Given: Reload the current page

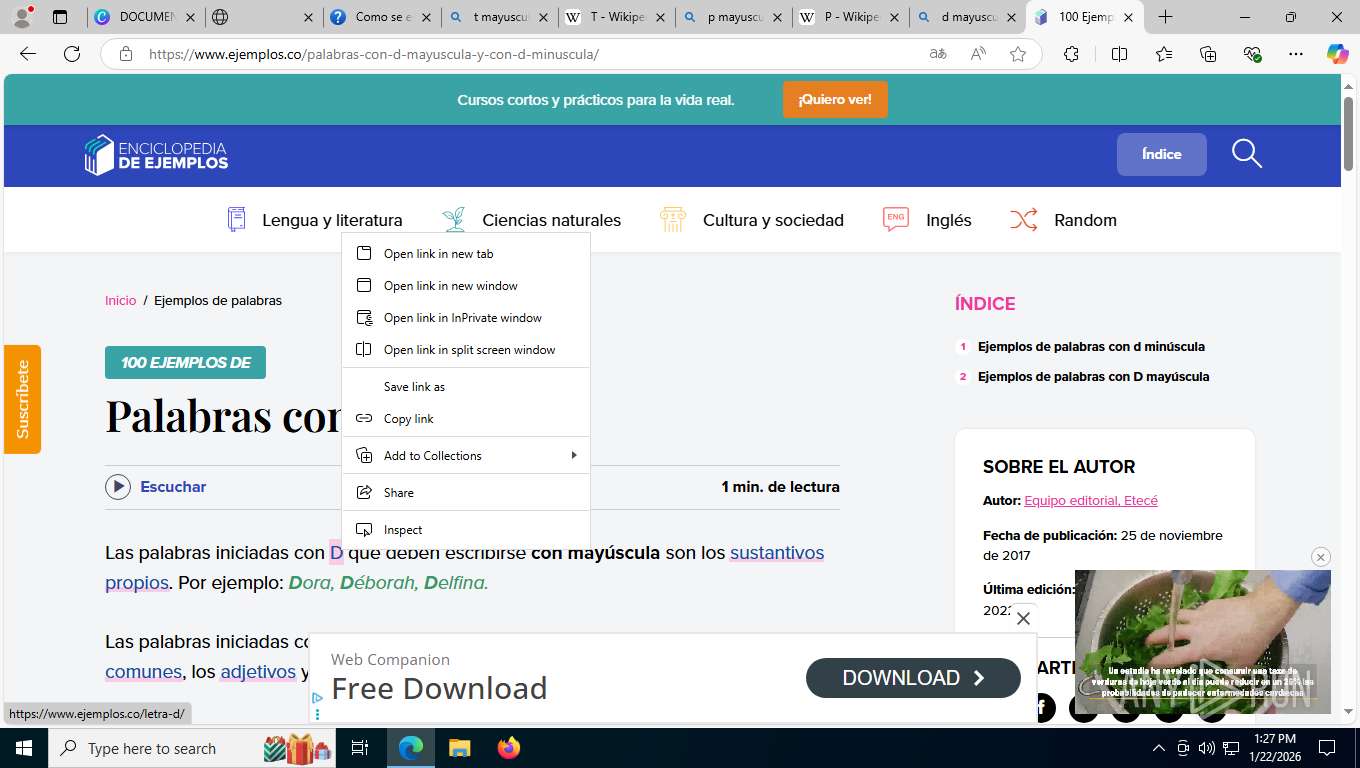Looking at the screenshot, I should [x=72, y=54].
